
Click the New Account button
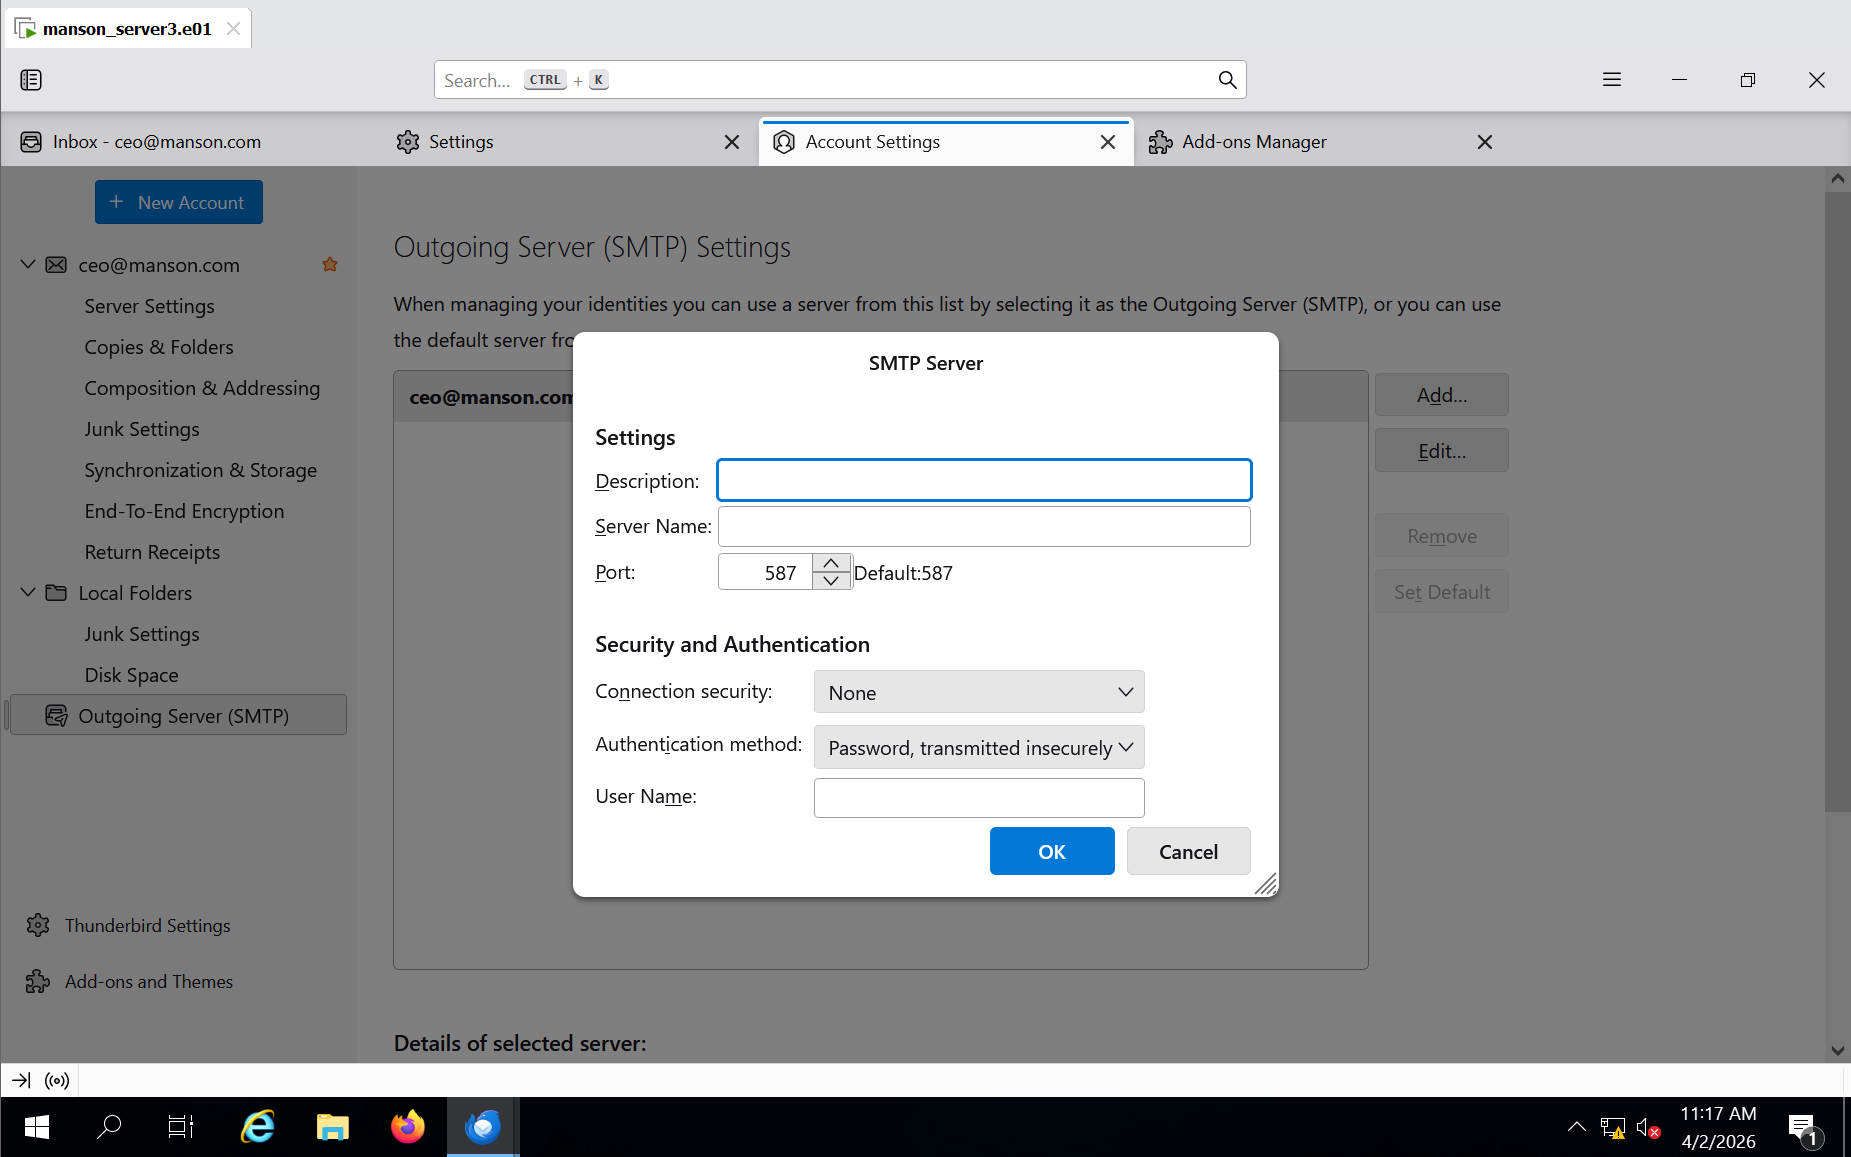tap(179, 202)
